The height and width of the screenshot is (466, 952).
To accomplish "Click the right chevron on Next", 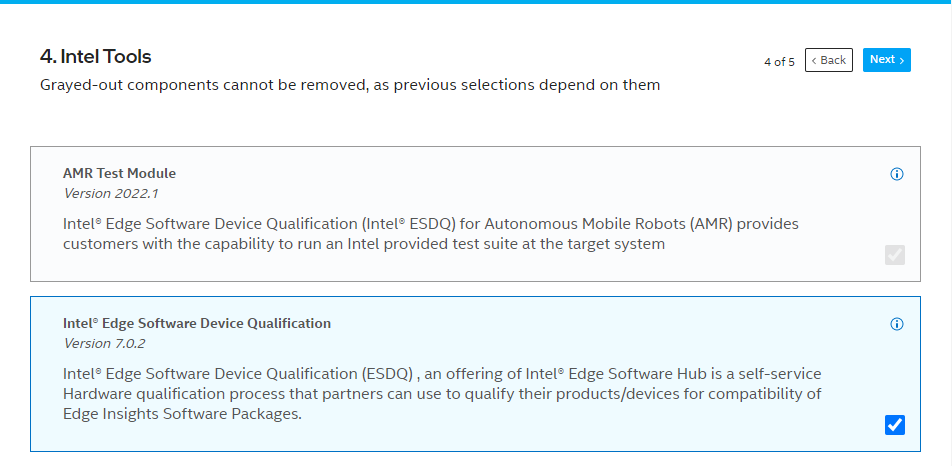I will pyautogui.click(x=902, y=60).
